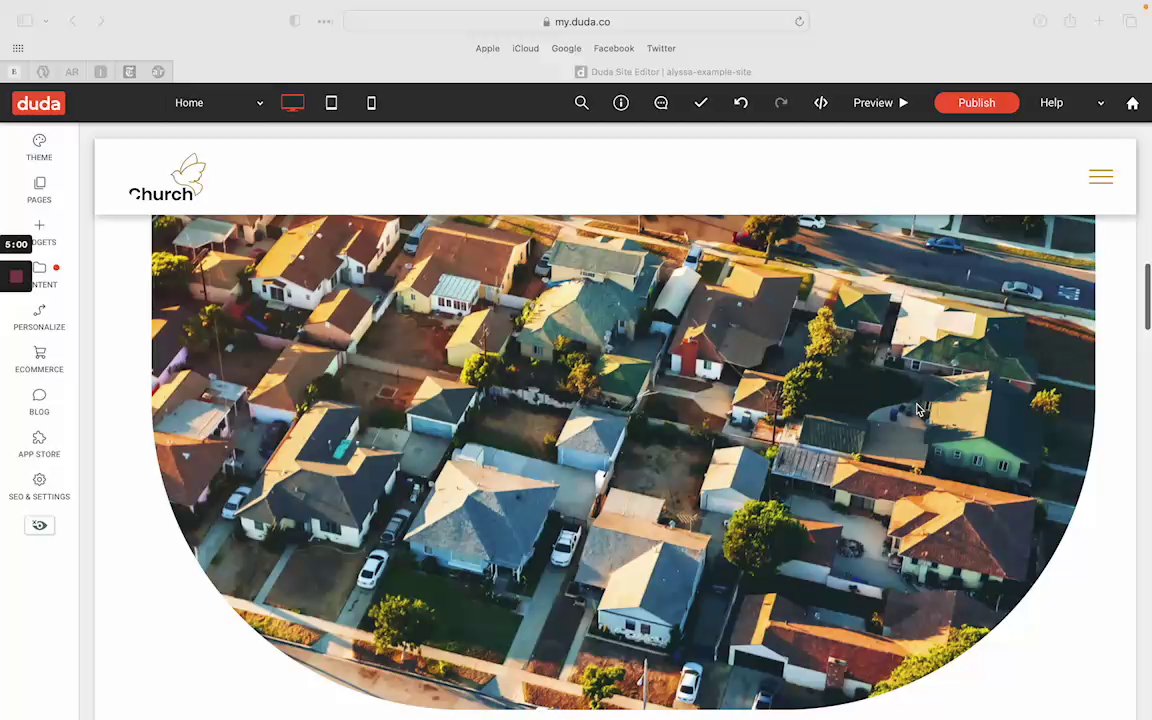Expand the arrow next to Help
The width and height of the screenshot is (1152, 720).
click(x=1101, y=104)
